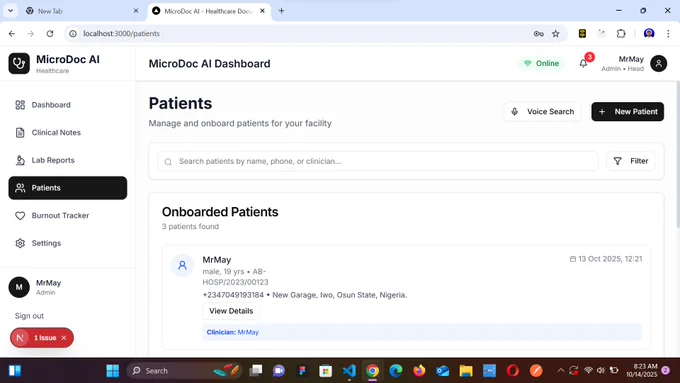Bookmark this page with star
Viewport: 680px width, 383px height.
click(x=556, y=34)
